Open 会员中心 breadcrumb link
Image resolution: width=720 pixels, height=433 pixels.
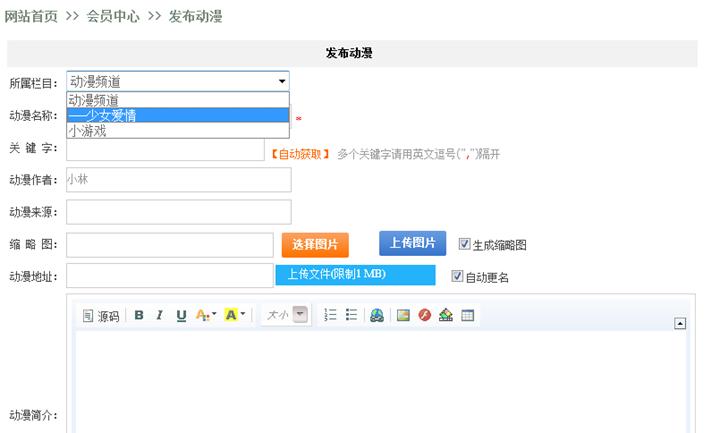point(113,17)
